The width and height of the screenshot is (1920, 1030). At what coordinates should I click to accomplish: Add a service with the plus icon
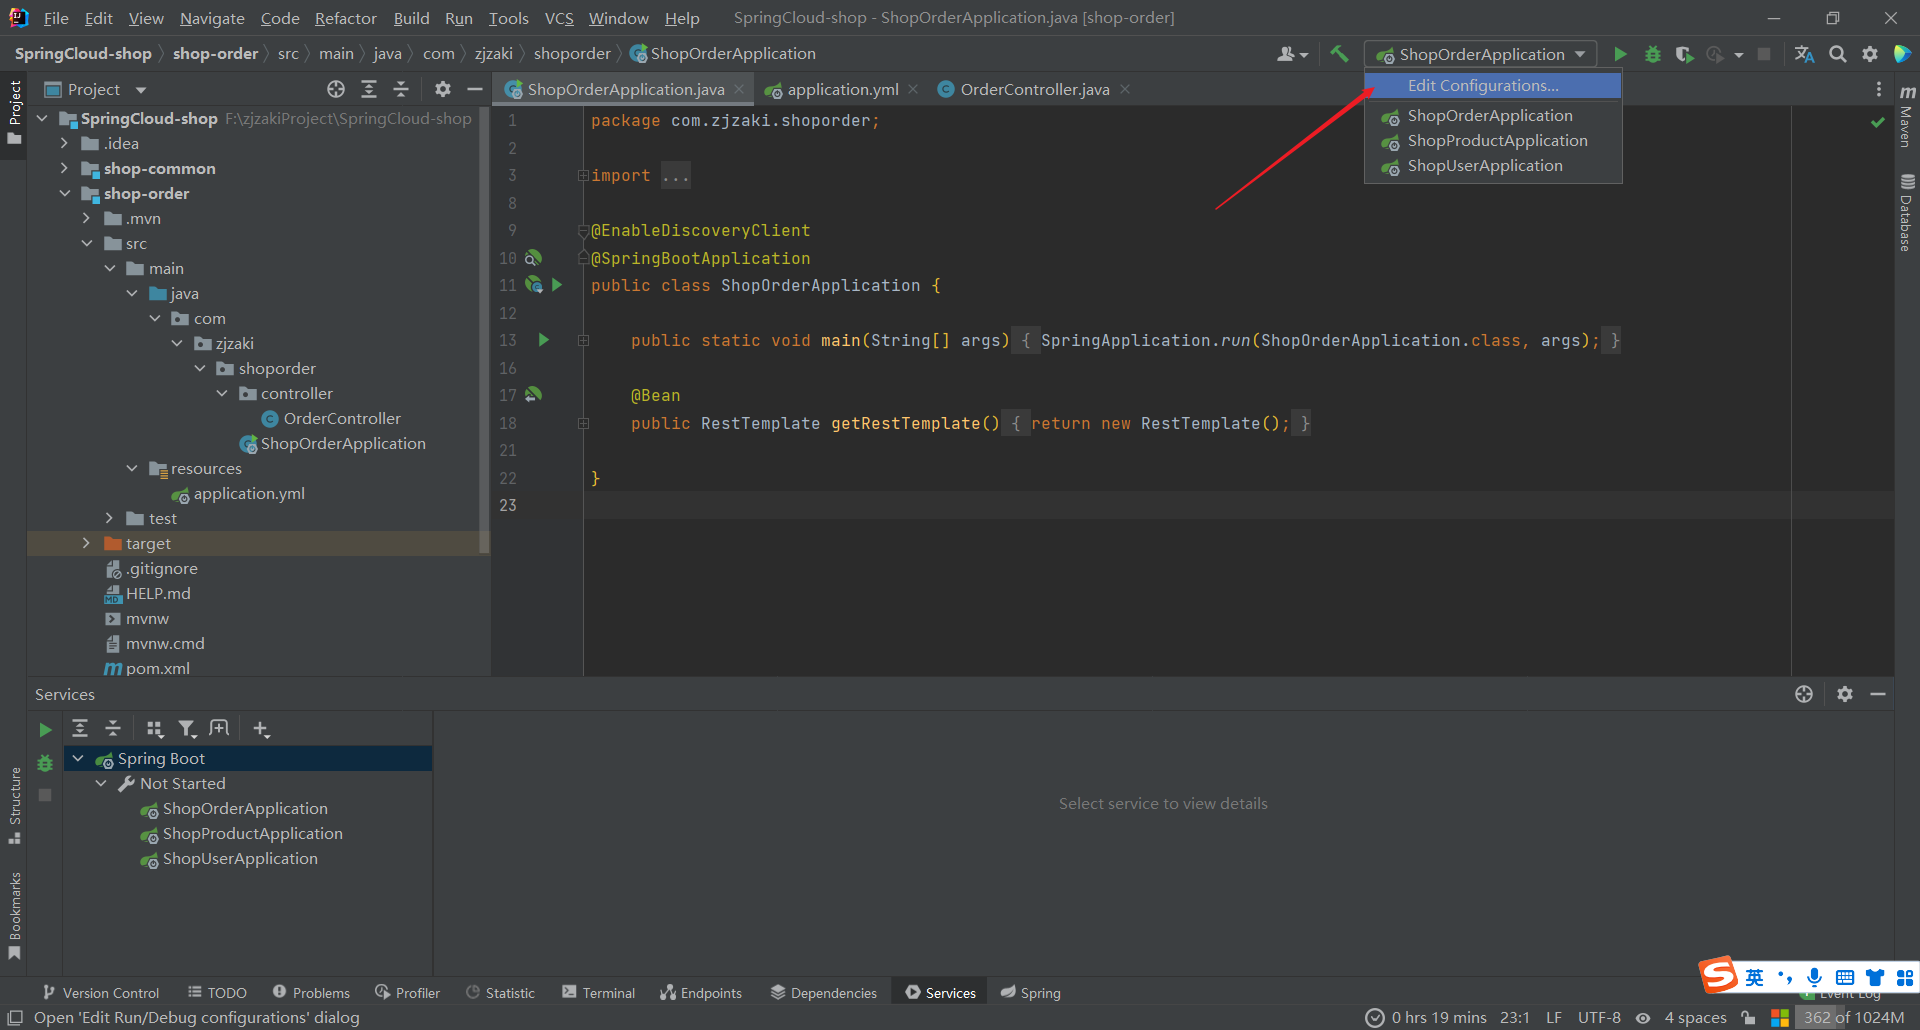pos(261,729)
